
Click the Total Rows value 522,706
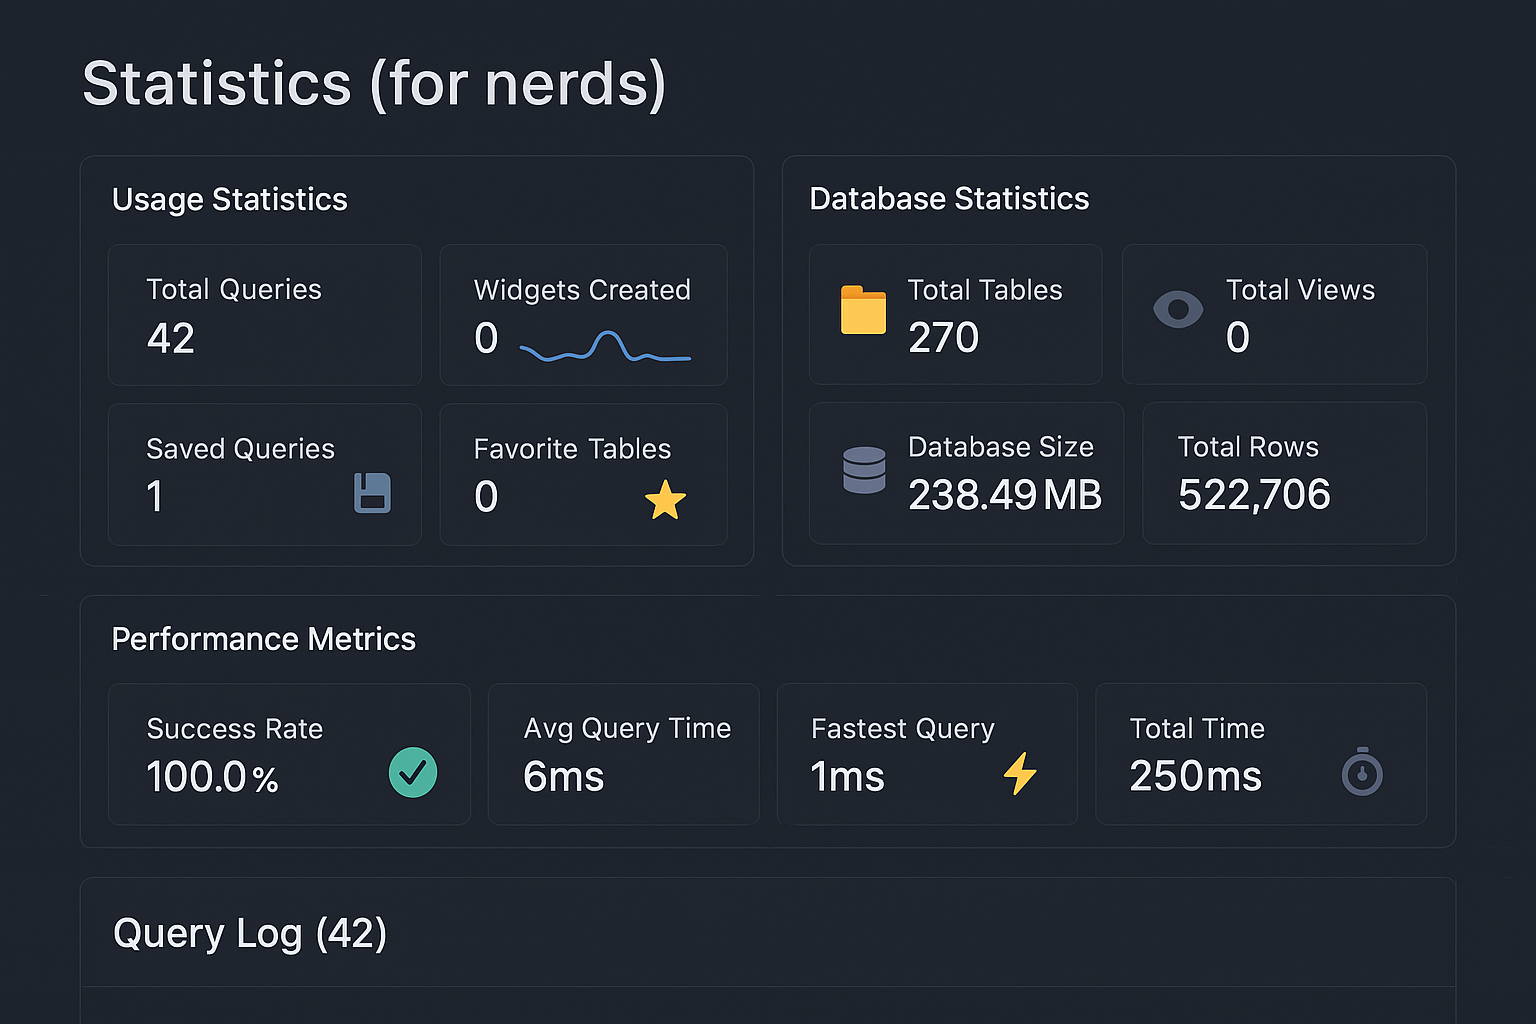click(1255, 494)
